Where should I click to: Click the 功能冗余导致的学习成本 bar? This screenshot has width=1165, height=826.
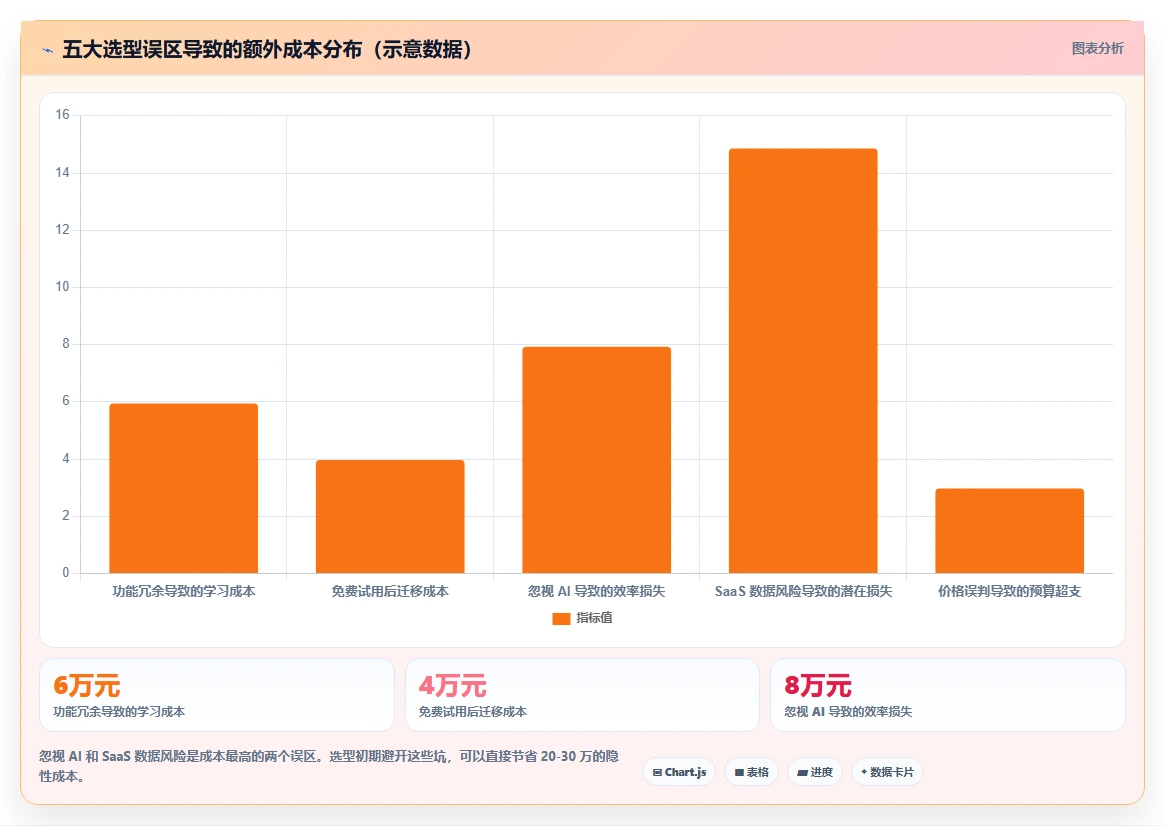pyautogui.click(x=184, y=488)
